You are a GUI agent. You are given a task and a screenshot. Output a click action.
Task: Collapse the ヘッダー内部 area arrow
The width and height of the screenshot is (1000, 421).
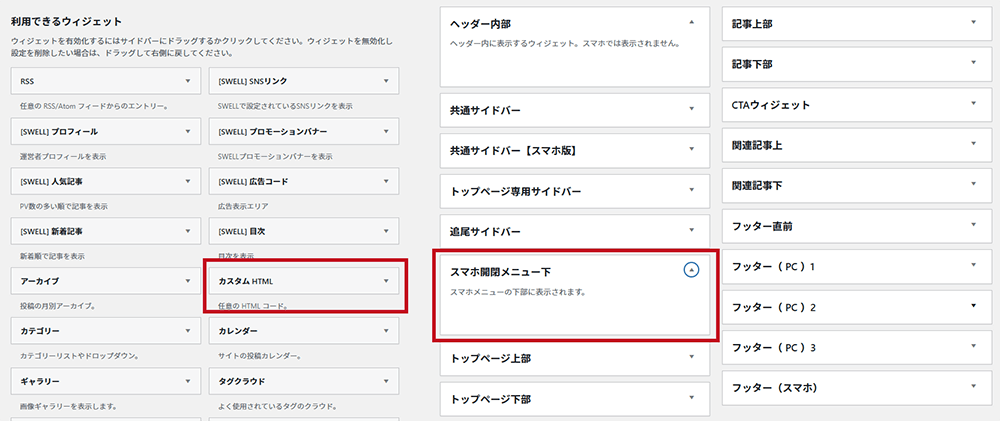pyautogui.click(x=691, y=22)
